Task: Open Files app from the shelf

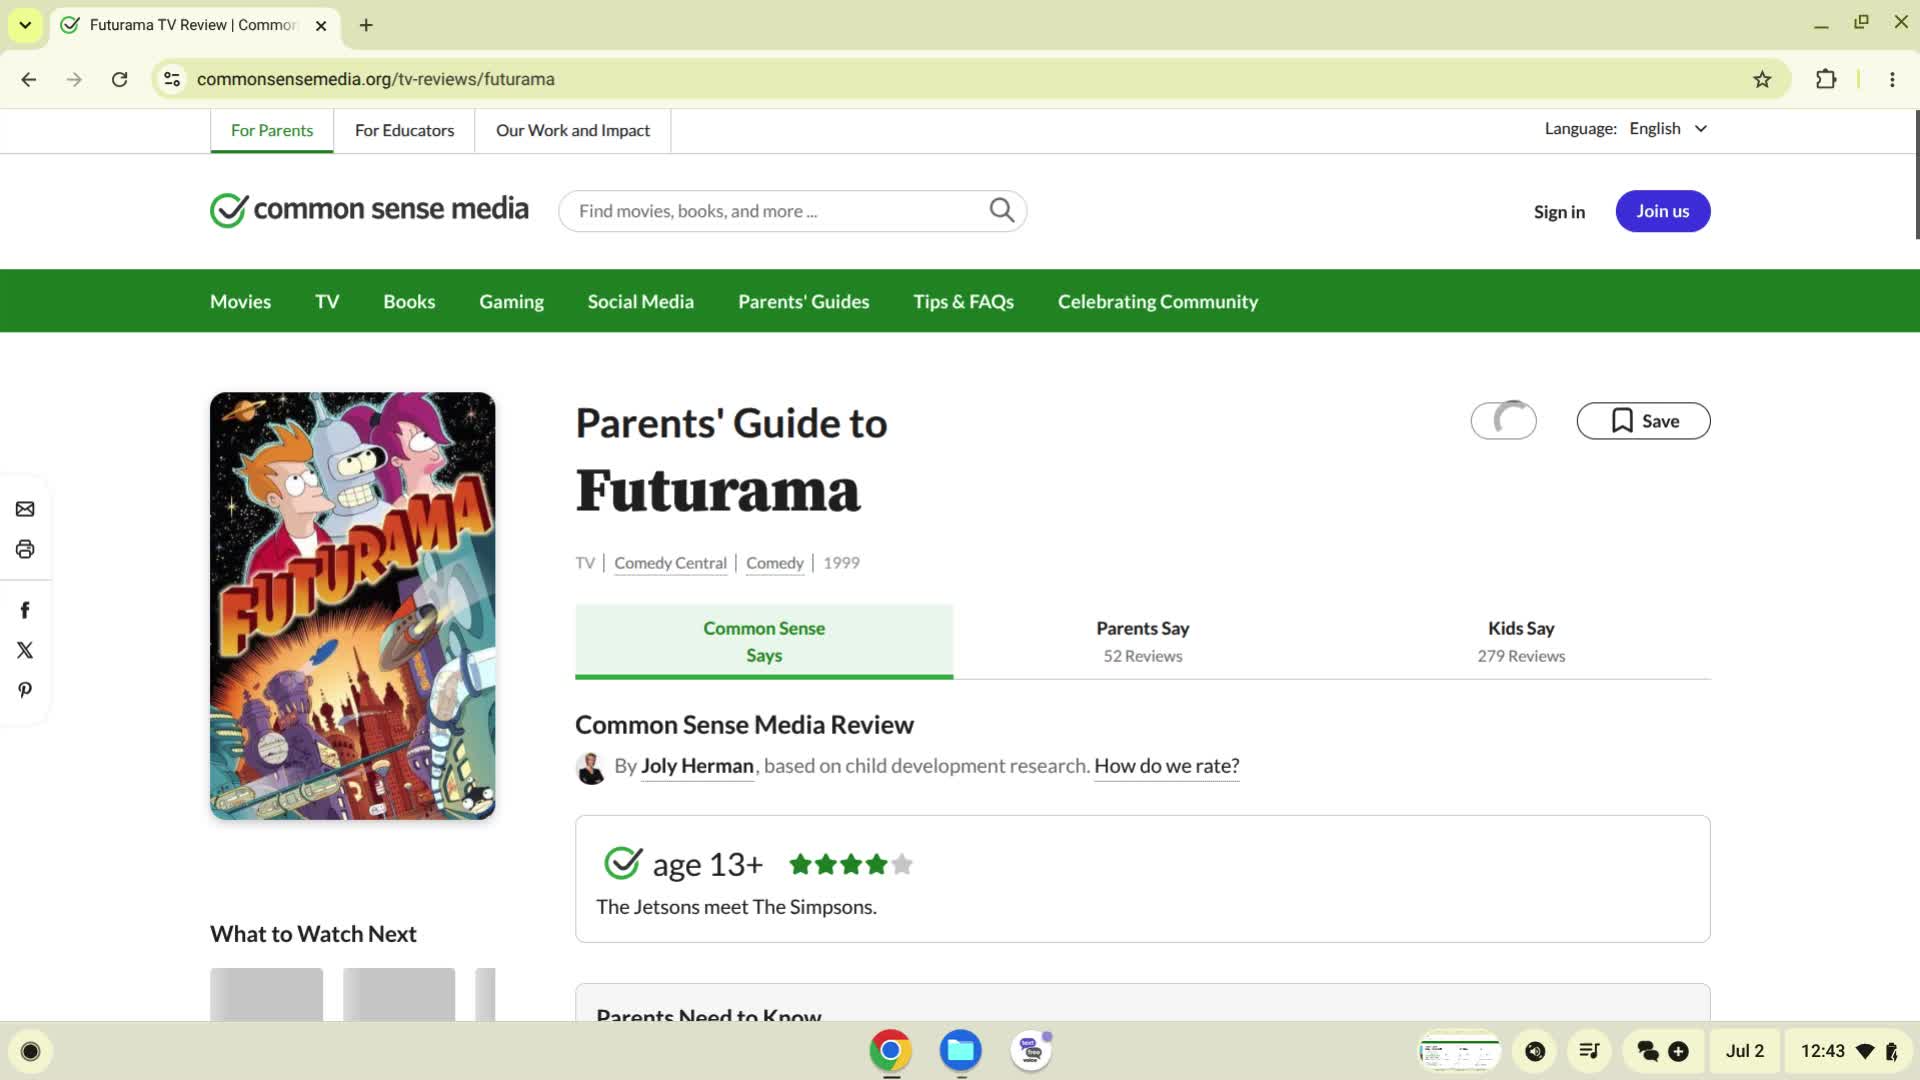Action: click(x=961, y=1051)
